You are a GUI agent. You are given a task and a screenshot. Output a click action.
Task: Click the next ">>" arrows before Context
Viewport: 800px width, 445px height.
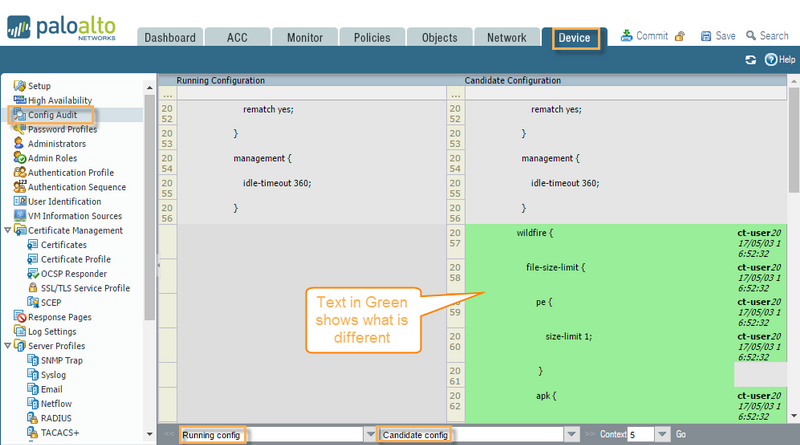[590, 434]
